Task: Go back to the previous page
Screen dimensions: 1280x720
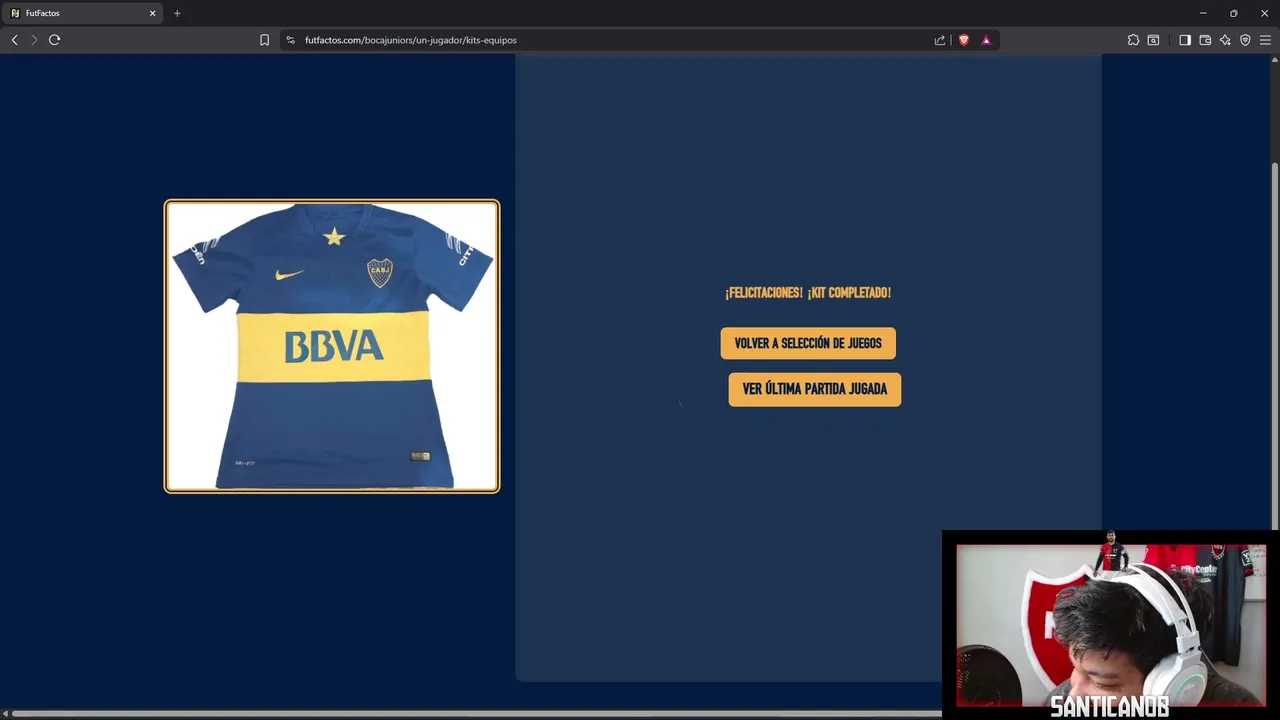Action: [14, 40]
